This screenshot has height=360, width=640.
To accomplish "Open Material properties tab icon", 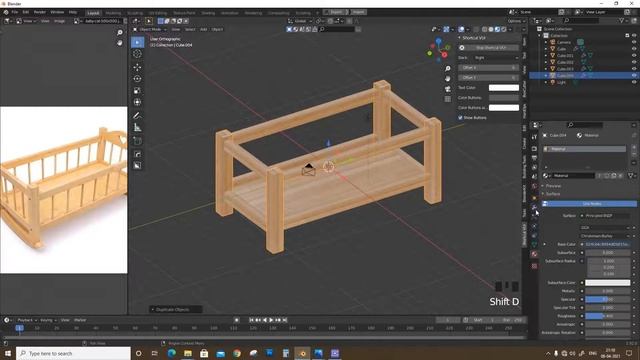I will tap(534, 254).
